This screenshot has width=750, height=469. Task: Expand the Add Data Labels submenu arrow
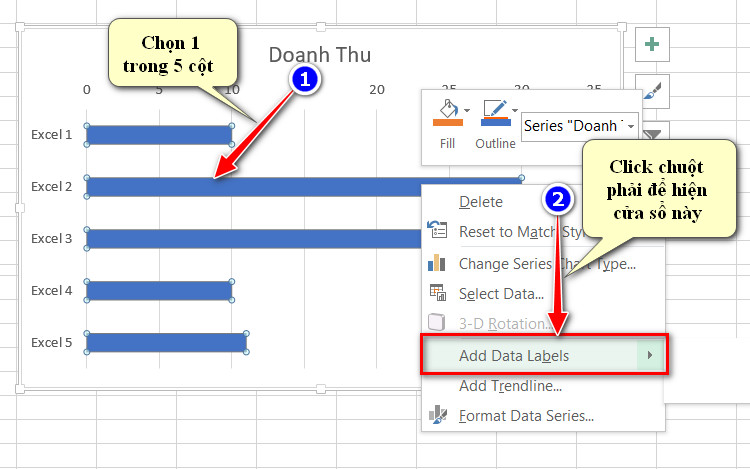[x=650, y=355]
